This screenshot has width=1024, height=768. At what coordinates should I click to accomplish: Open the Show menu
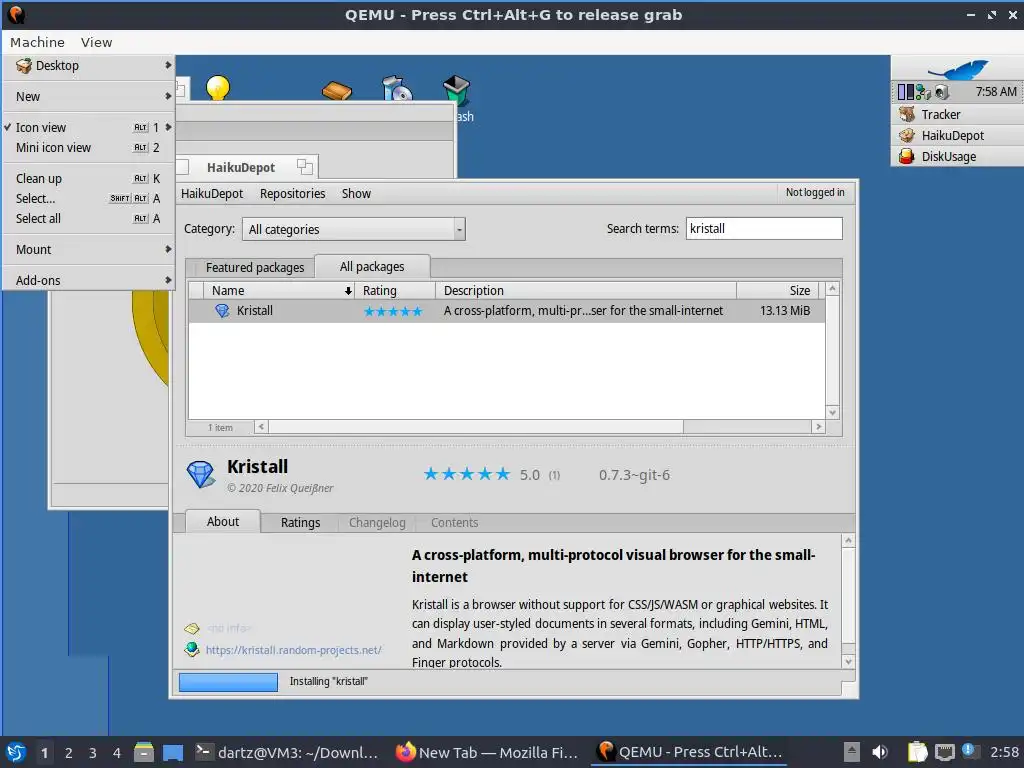coord(356,193)
